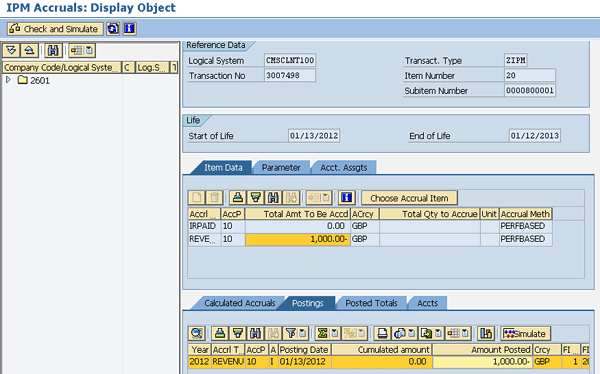Click the 2012 year cell in postings
This screenshot has width=600, height=374.
[199, 362]
